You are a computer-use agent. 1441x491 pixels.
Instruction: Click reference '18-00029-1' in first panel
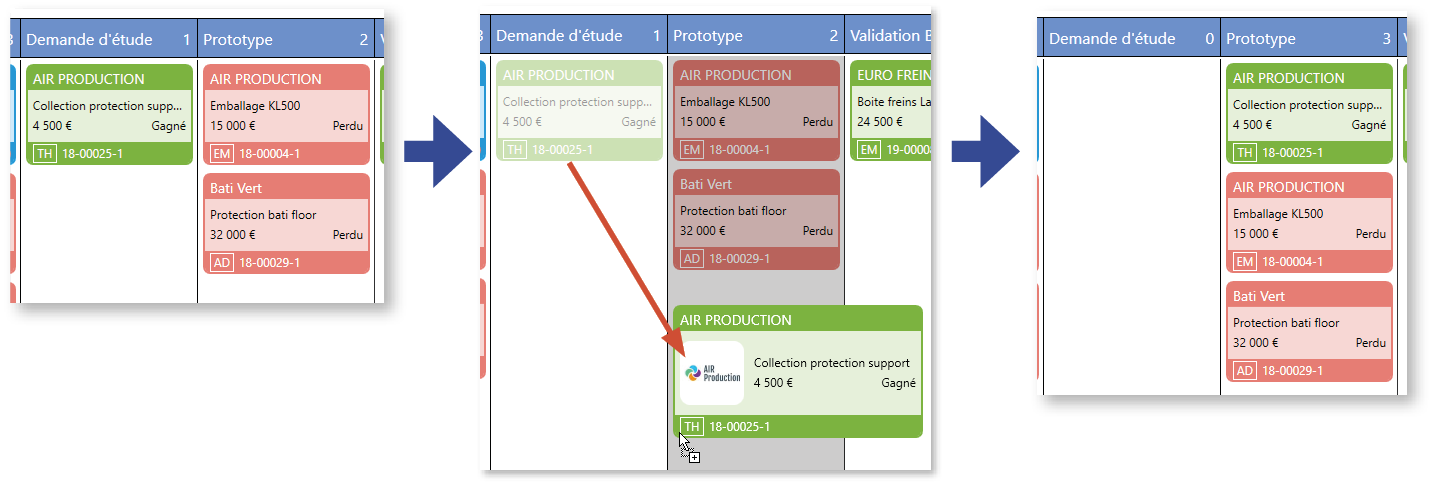pos(270,263)
